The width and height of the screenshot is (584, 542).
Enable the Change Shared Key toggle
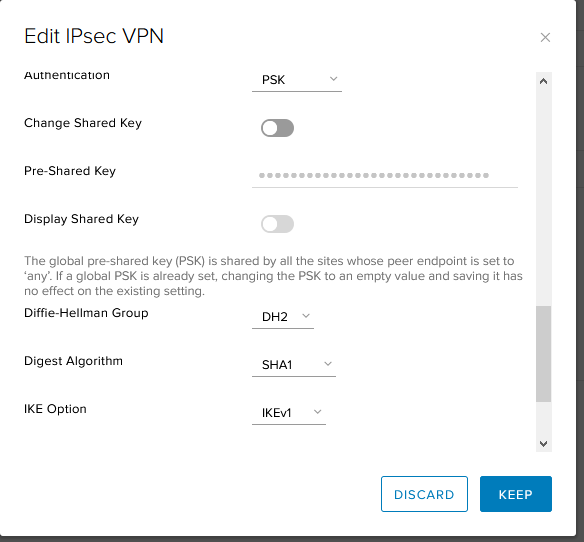(277, 128)
